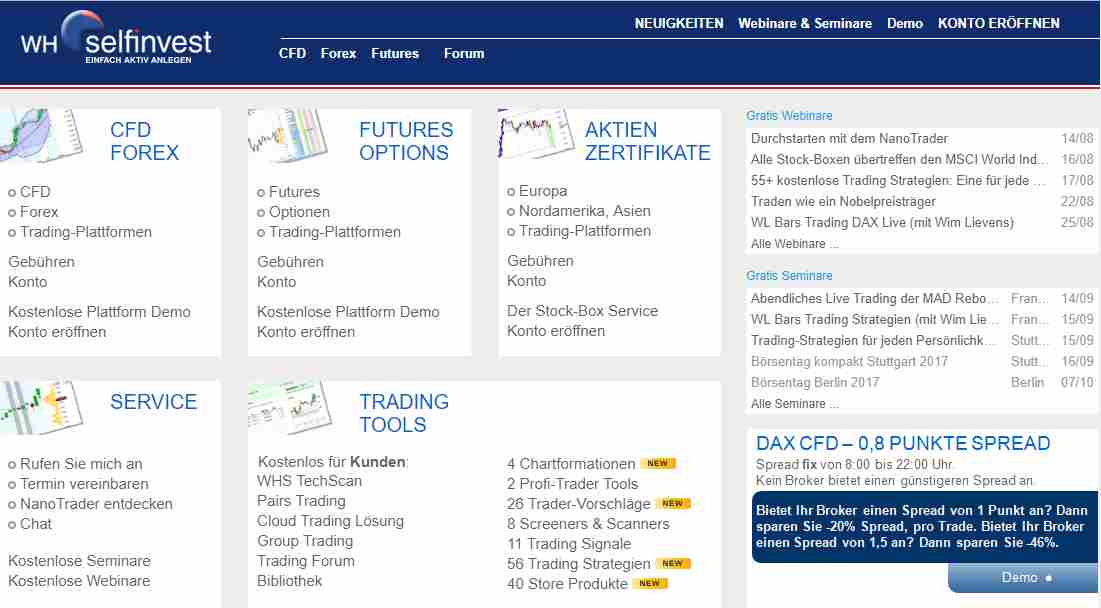Select the Futures navigation tab

pyautogui.click(x=395, y=53)
